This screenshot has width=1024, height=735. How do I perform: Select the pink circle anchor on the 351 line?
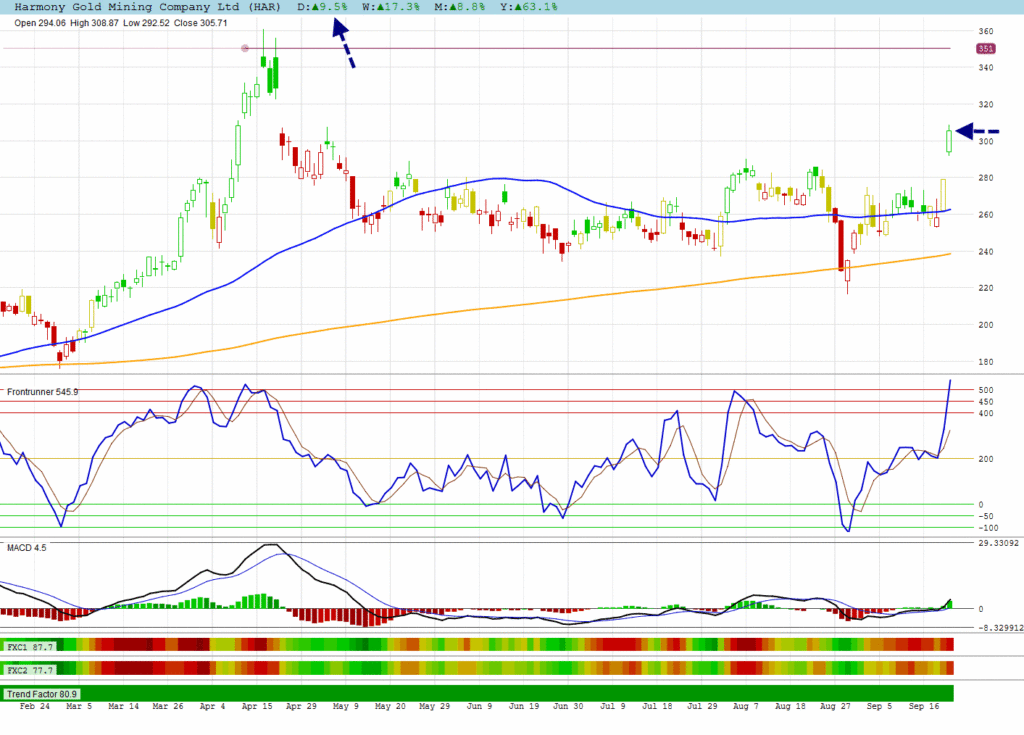pos(246,48)
